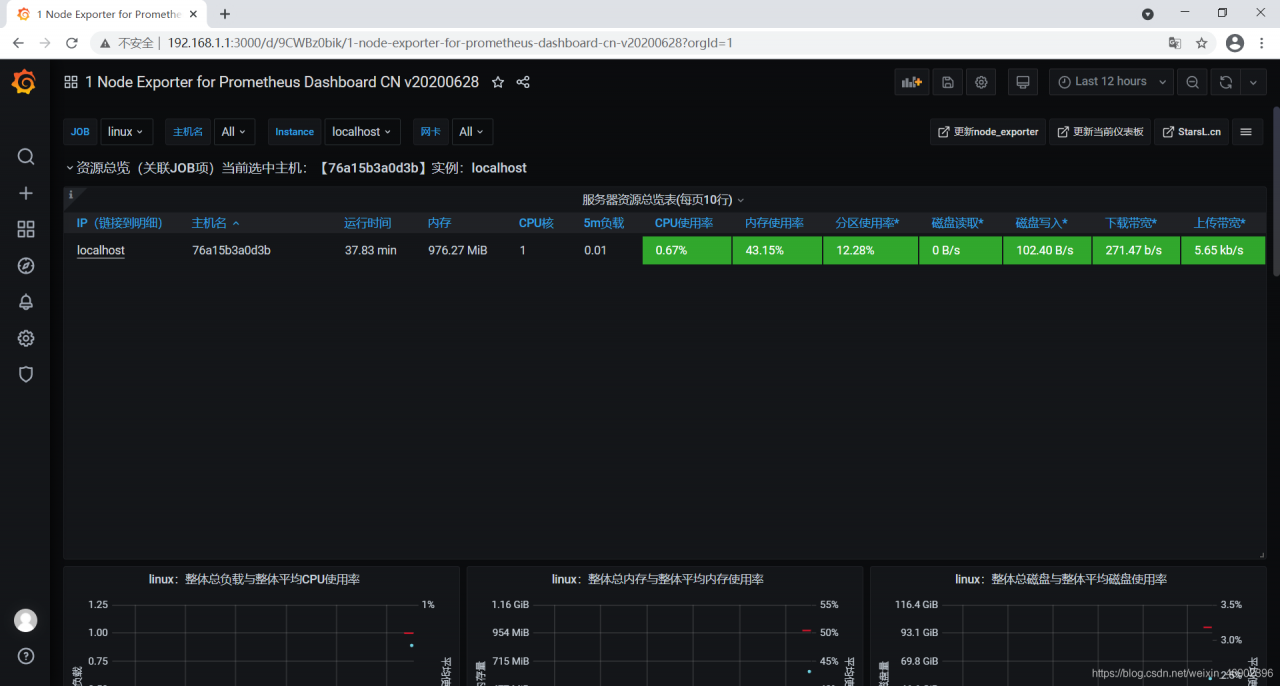
Task: Open the localhost link in table
Action: (x=101, y=250)
